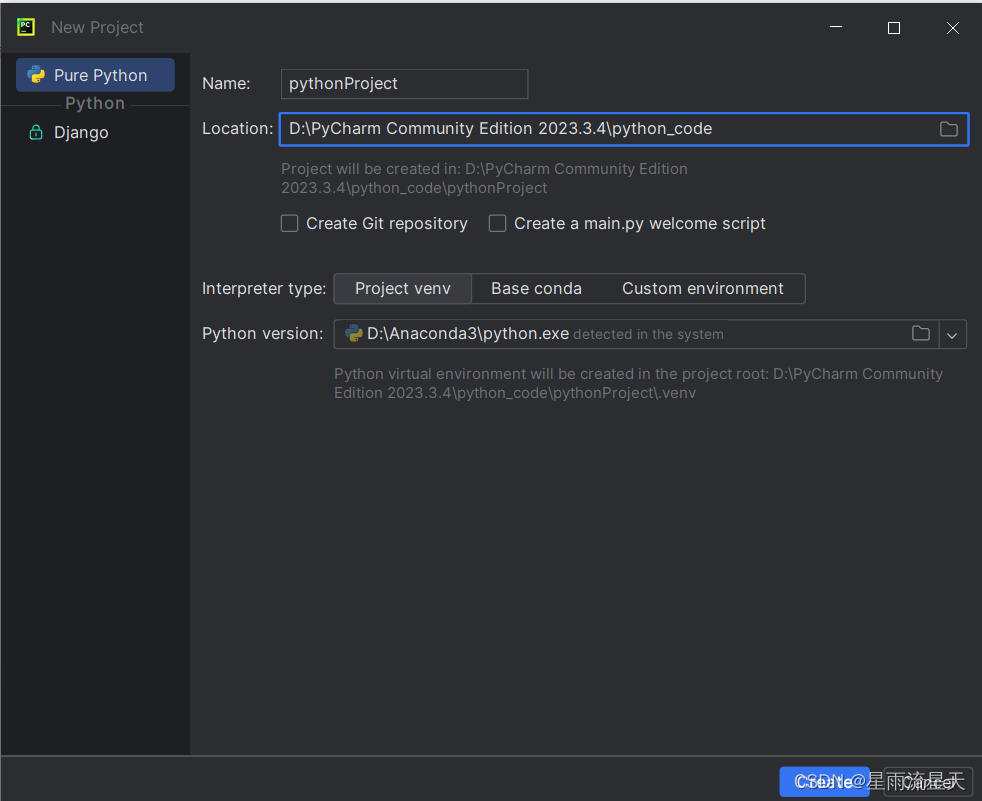982x801 pixels.
Task: Click the 'Python version:' label
Action: click(x=262, y=334)
